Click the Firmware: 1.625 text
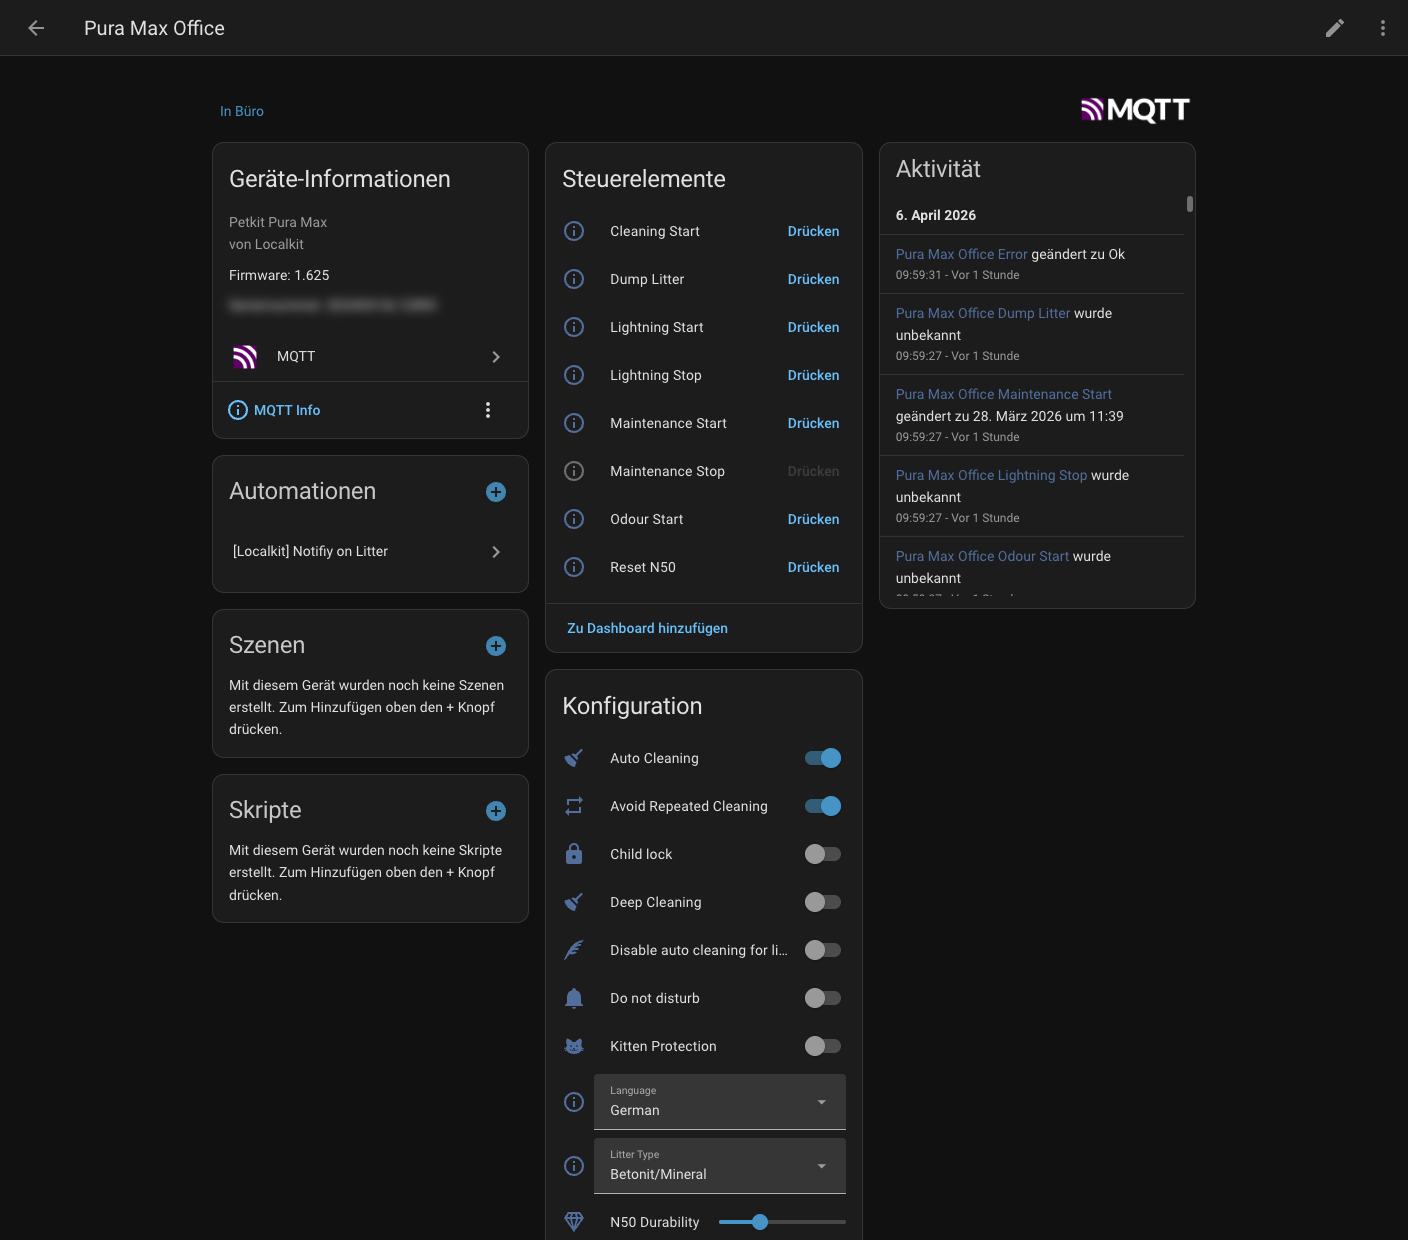This screenshot has width=1408, height=1240. (279, 275)
